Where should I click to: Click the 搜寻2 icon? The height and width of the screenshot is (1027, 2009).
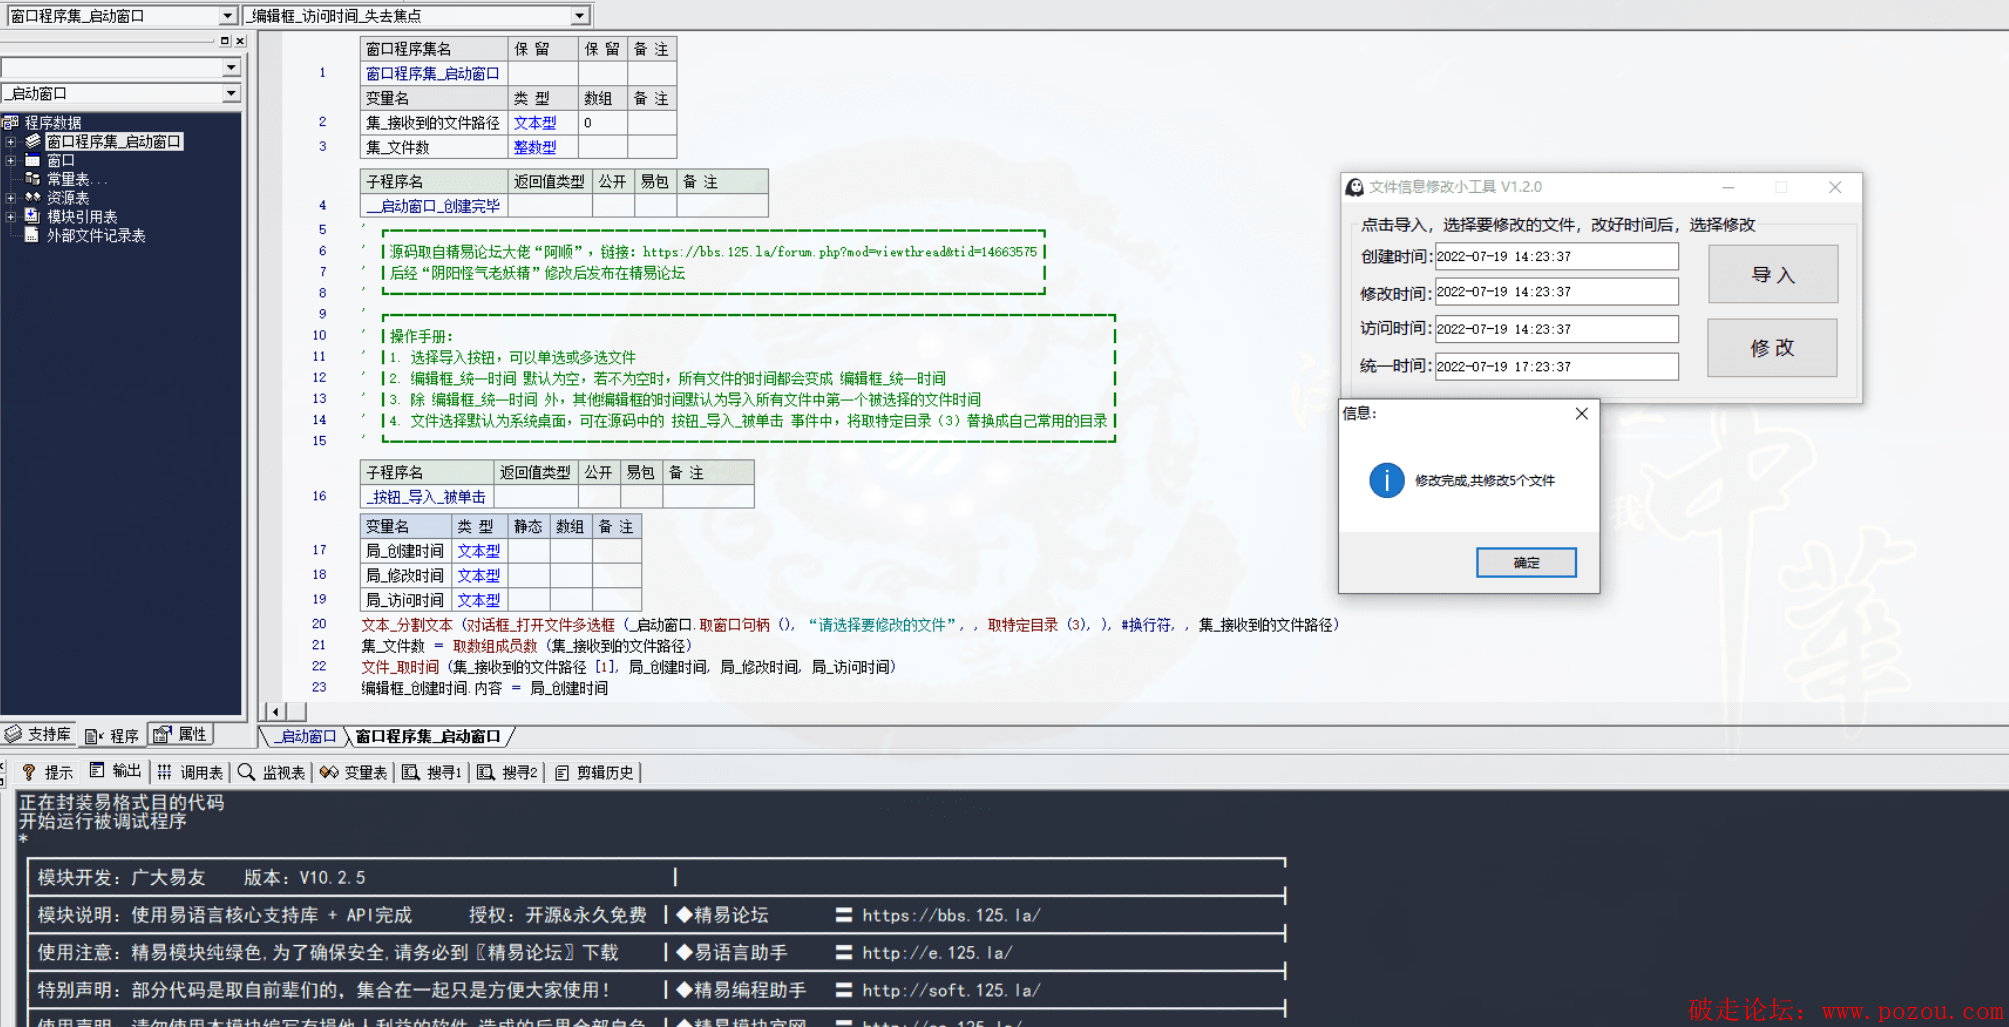(x=486, y=772)
